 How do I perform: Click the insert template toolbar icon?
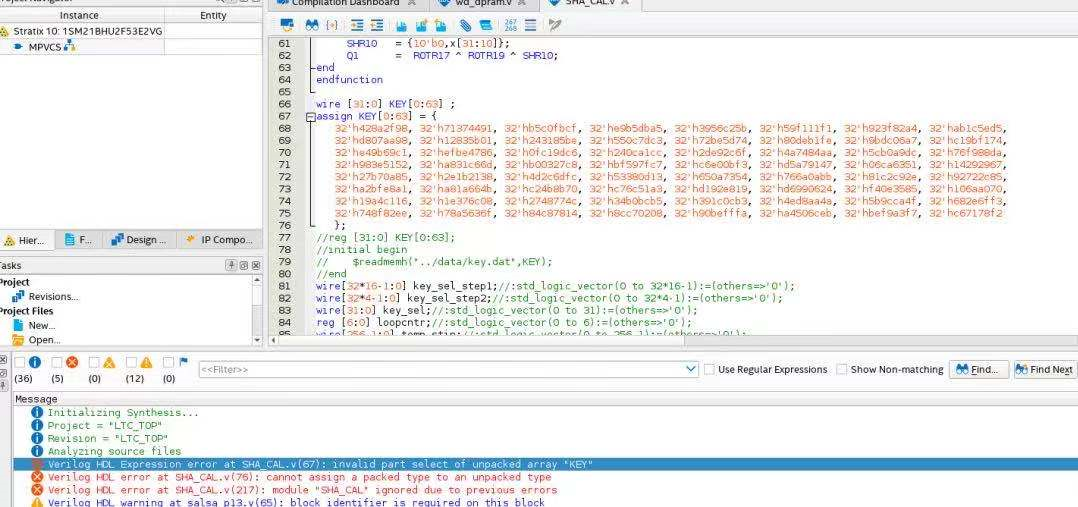(485, 25)
